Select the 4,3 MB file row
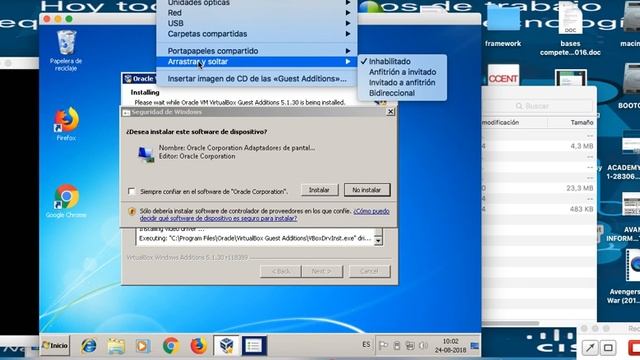640x360 pixels. coord(539,146)
